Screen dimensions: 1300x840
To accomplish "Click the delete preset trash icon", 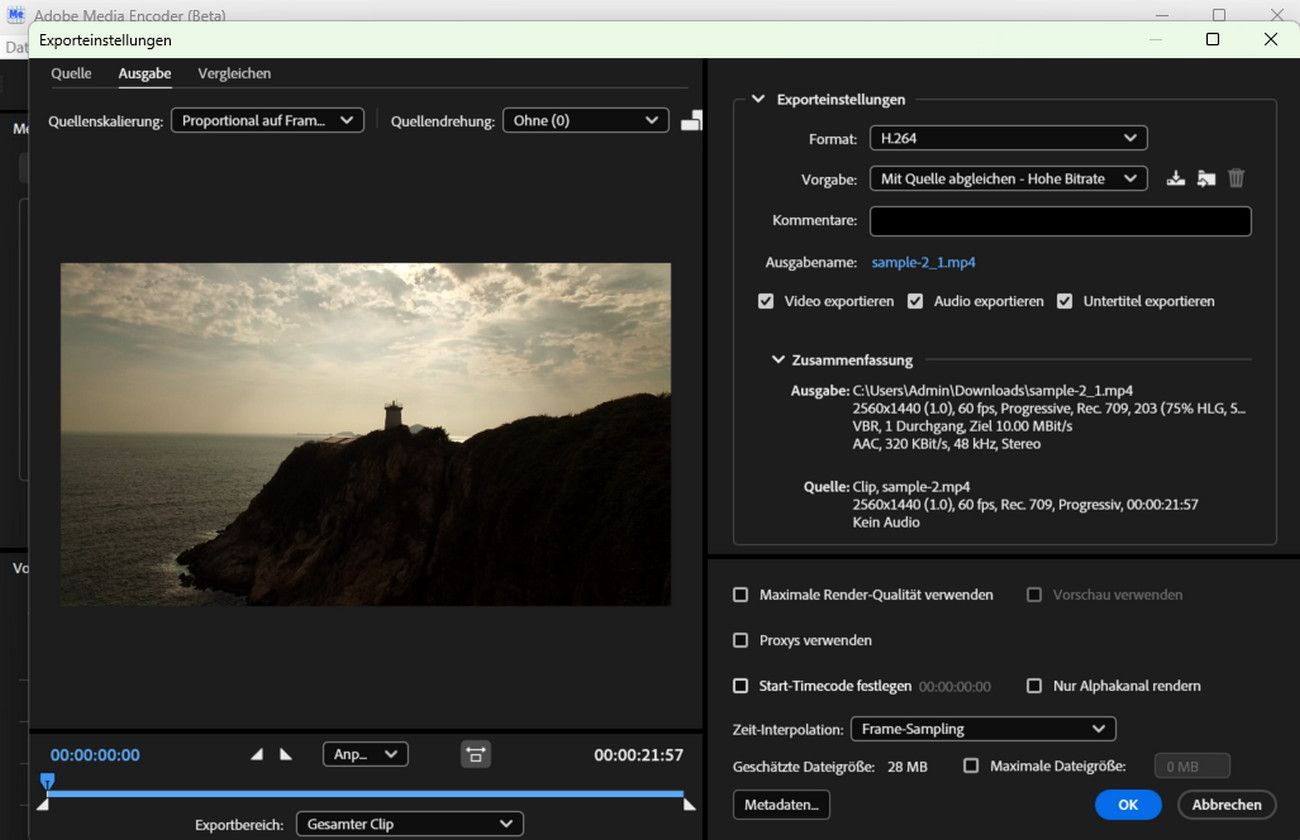I will 1237,179.
